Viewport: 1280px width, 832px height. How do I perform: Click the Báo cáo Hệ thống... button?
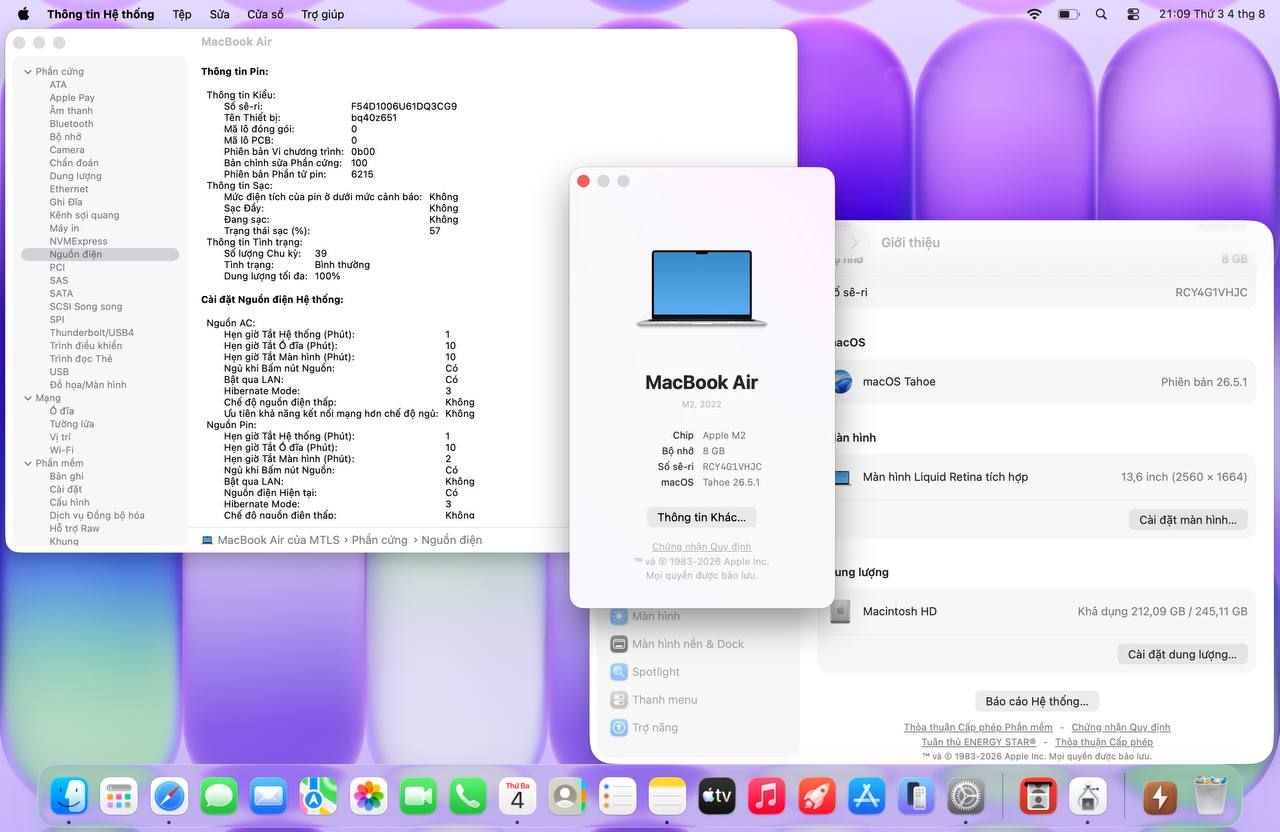(x=1037, y=701)
